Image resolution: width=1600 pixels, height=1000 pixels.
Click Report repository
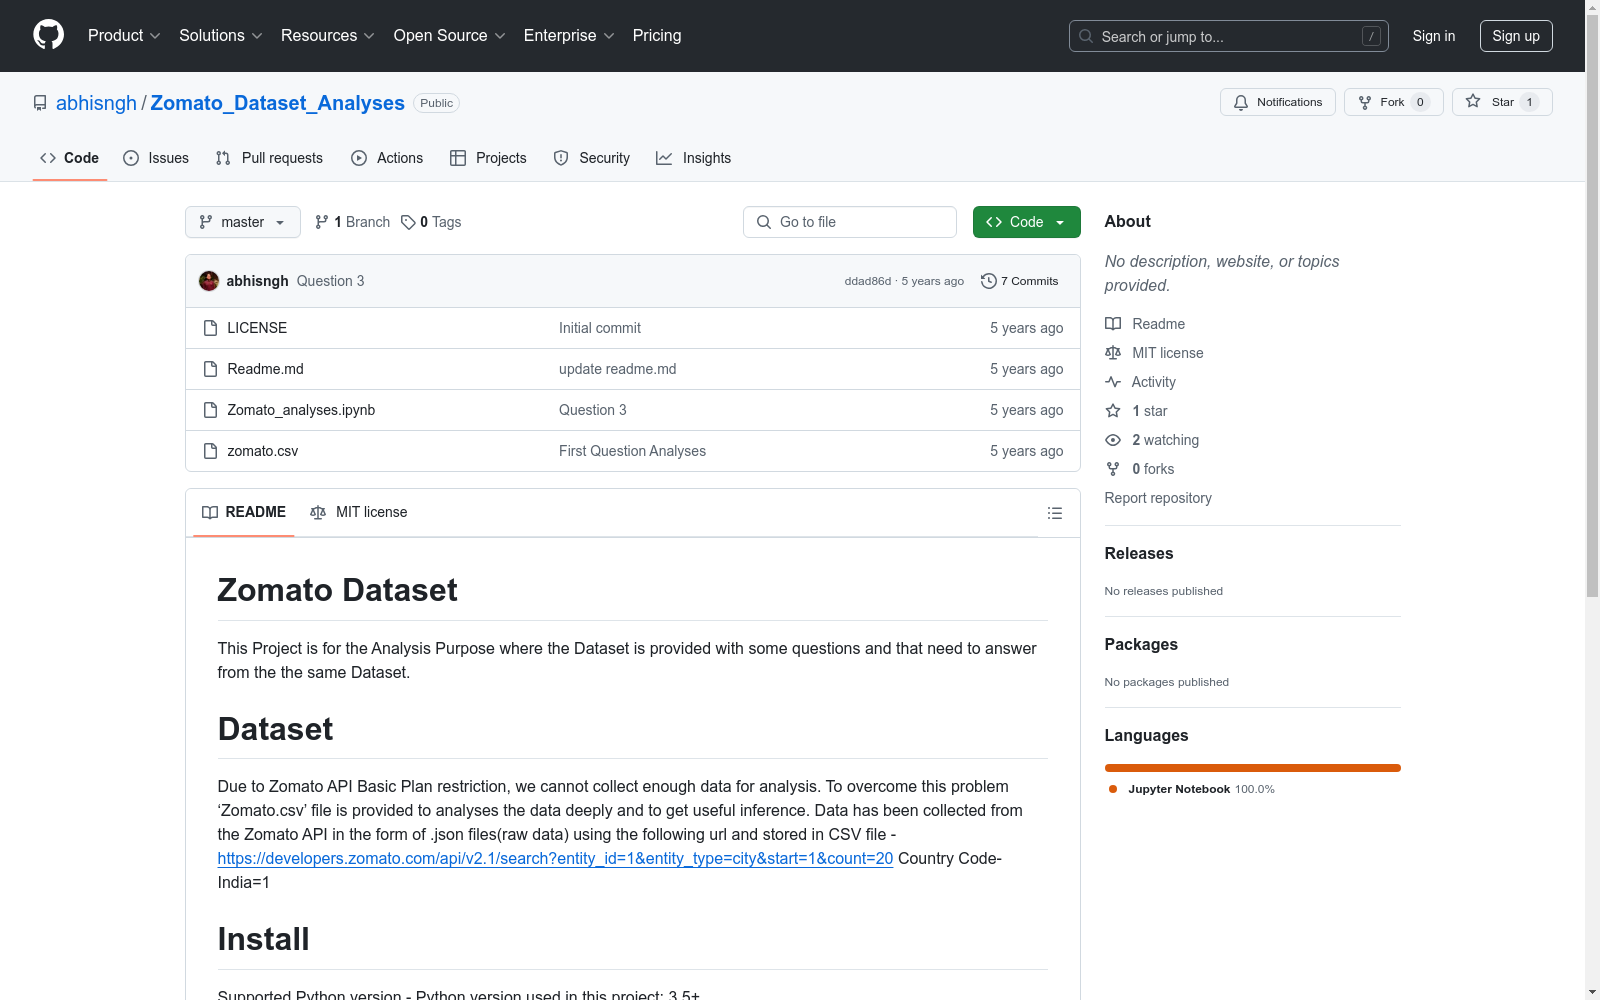pyautogui.click(x=1158, y=498)
